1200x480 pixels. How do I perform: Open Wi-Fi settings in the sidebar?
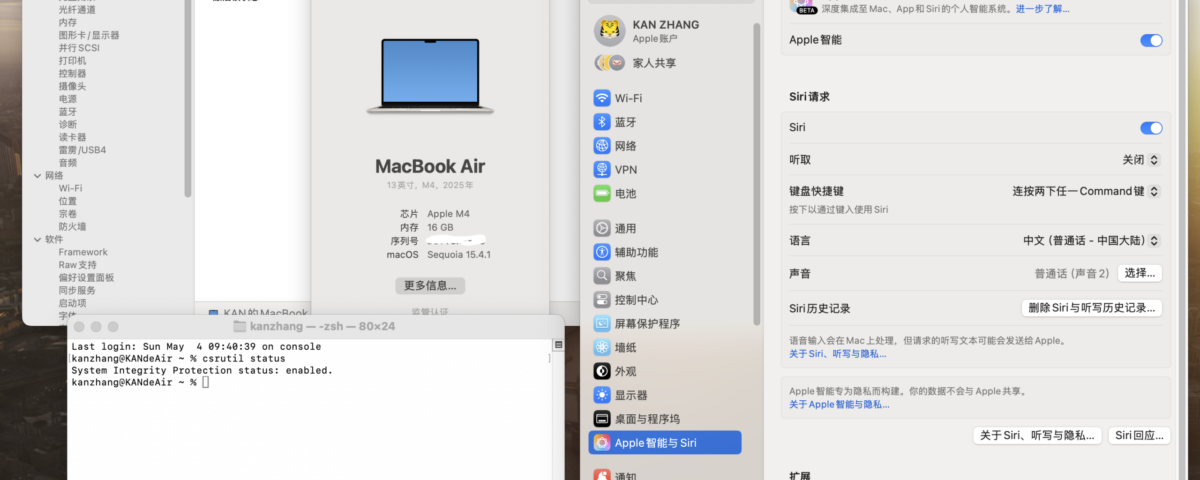pyautogui.click(x=628, y=98)
